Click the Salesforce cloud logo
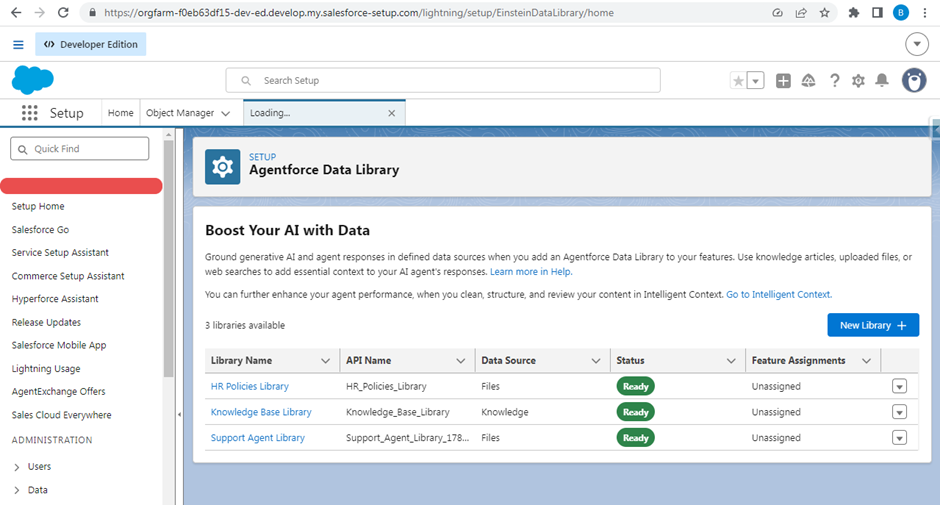Image resolution: width=940 pixels, height=505 pixels. pos(32,80)
